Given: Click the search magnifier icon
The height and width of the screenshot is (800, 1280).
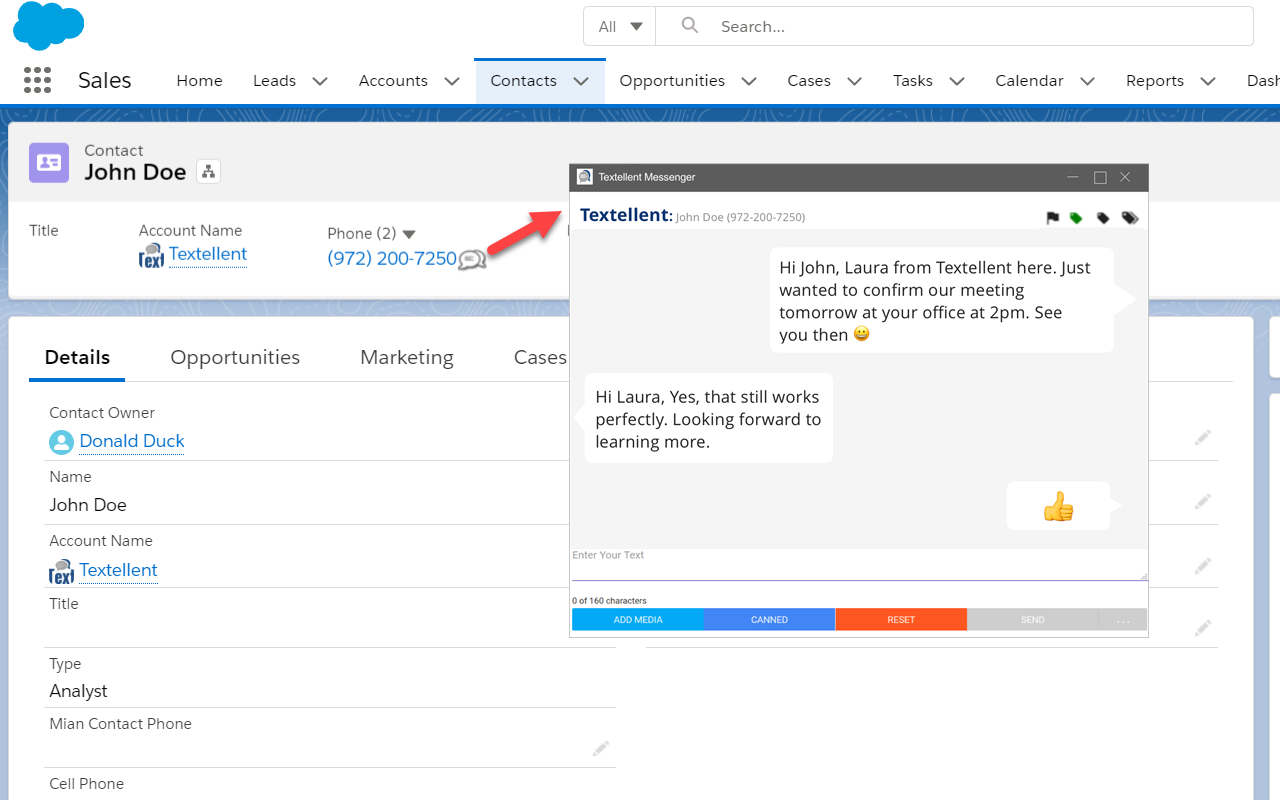Looking at the screenshot, I should [689, 26].
